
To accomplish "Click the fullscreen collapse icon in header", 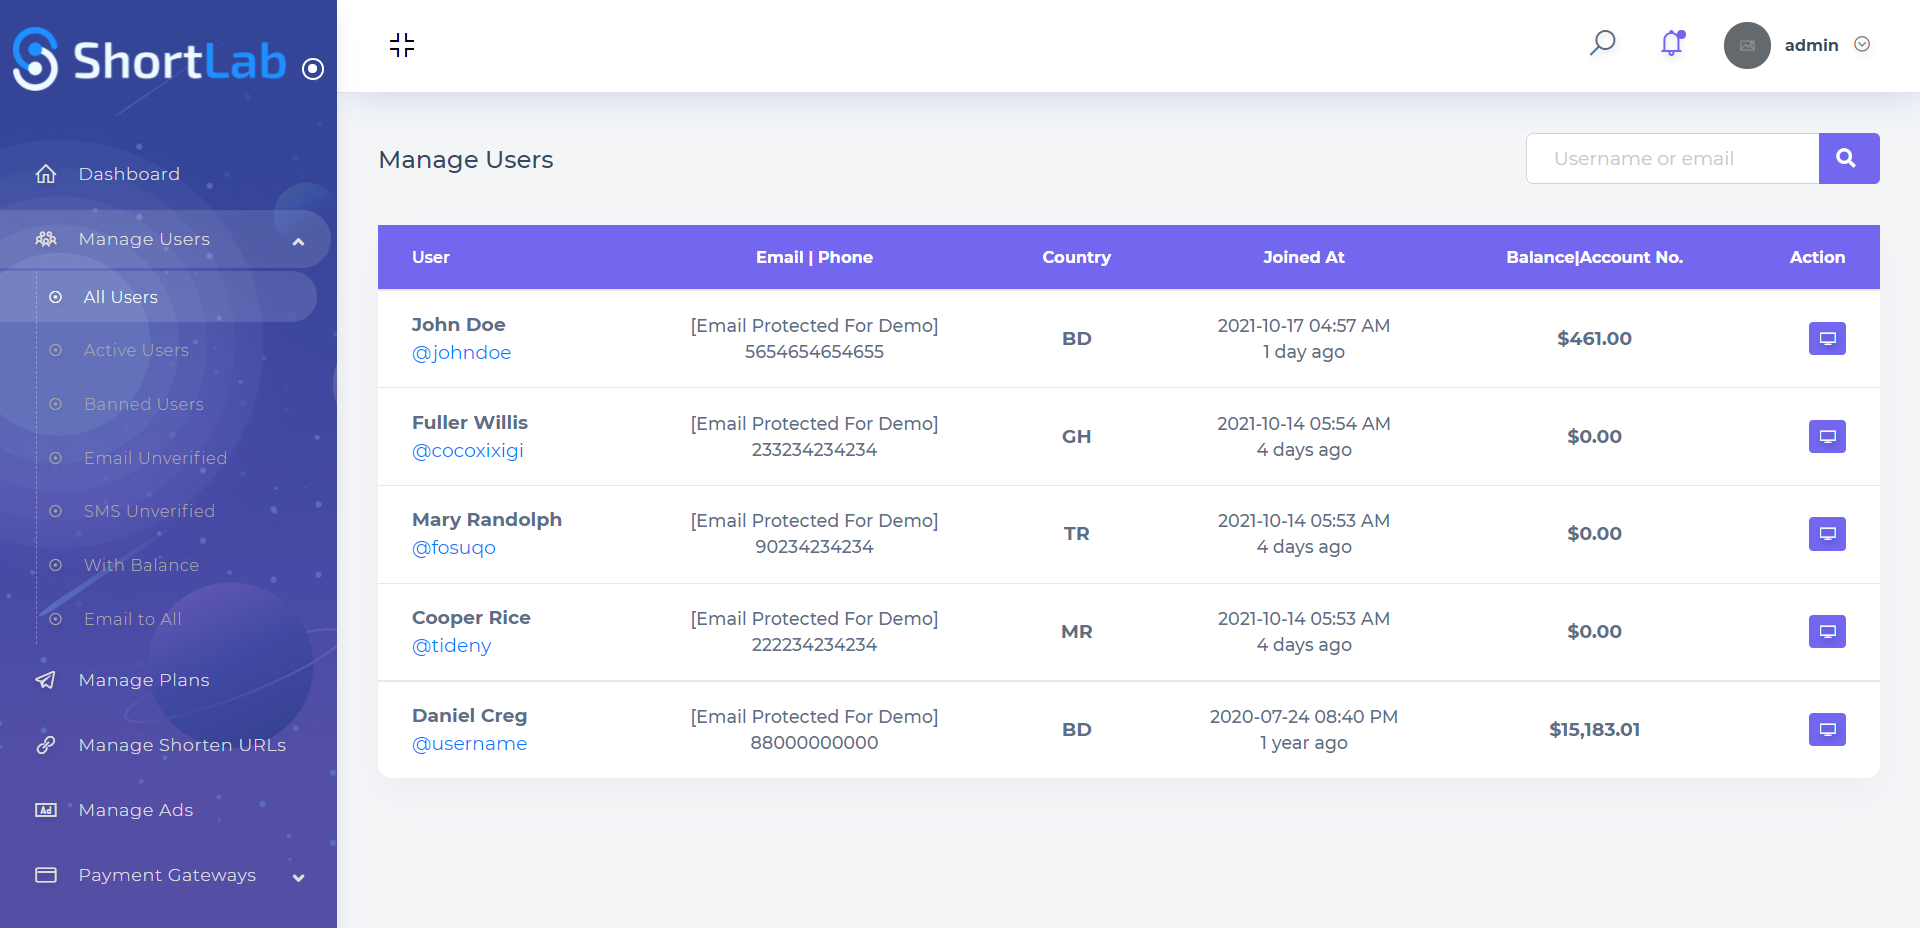I will (x=402, y=45).
